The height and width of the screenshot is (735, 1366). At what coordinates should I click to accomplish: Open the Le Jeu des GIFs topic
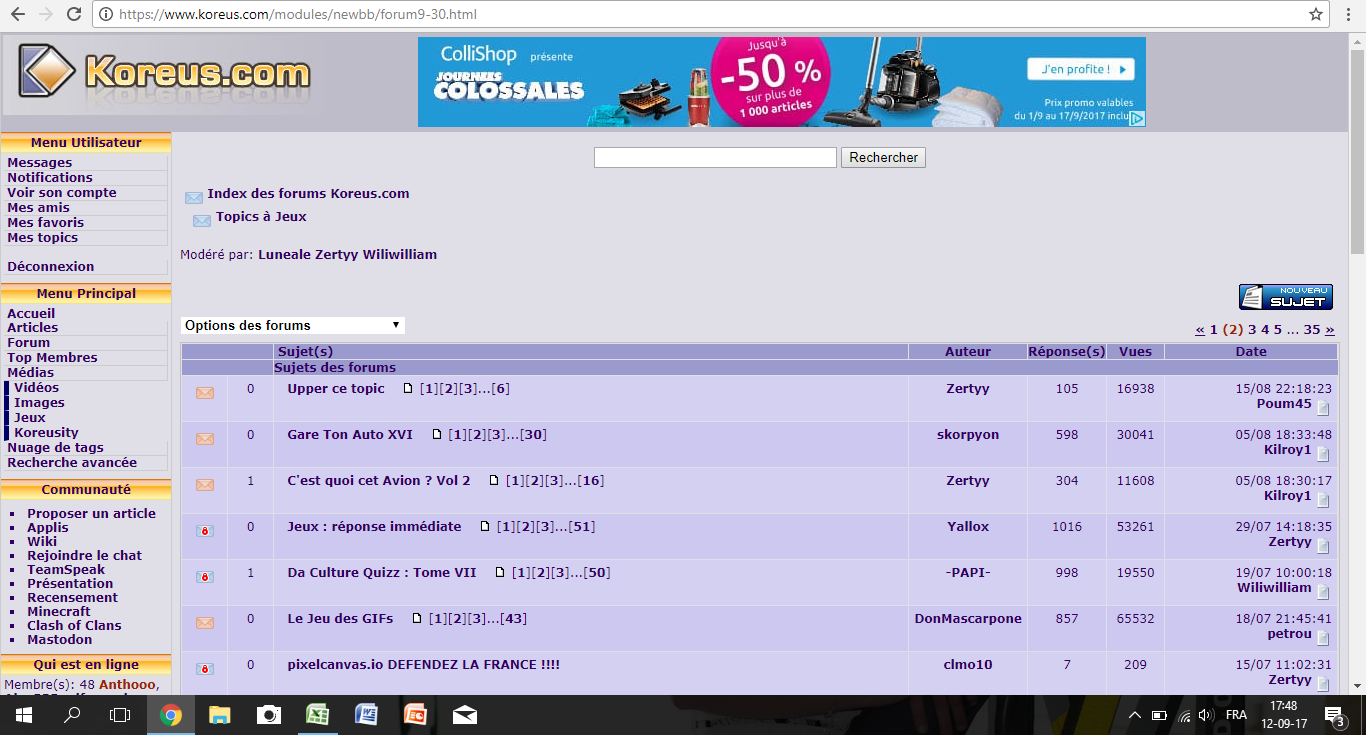click(340, 618)
